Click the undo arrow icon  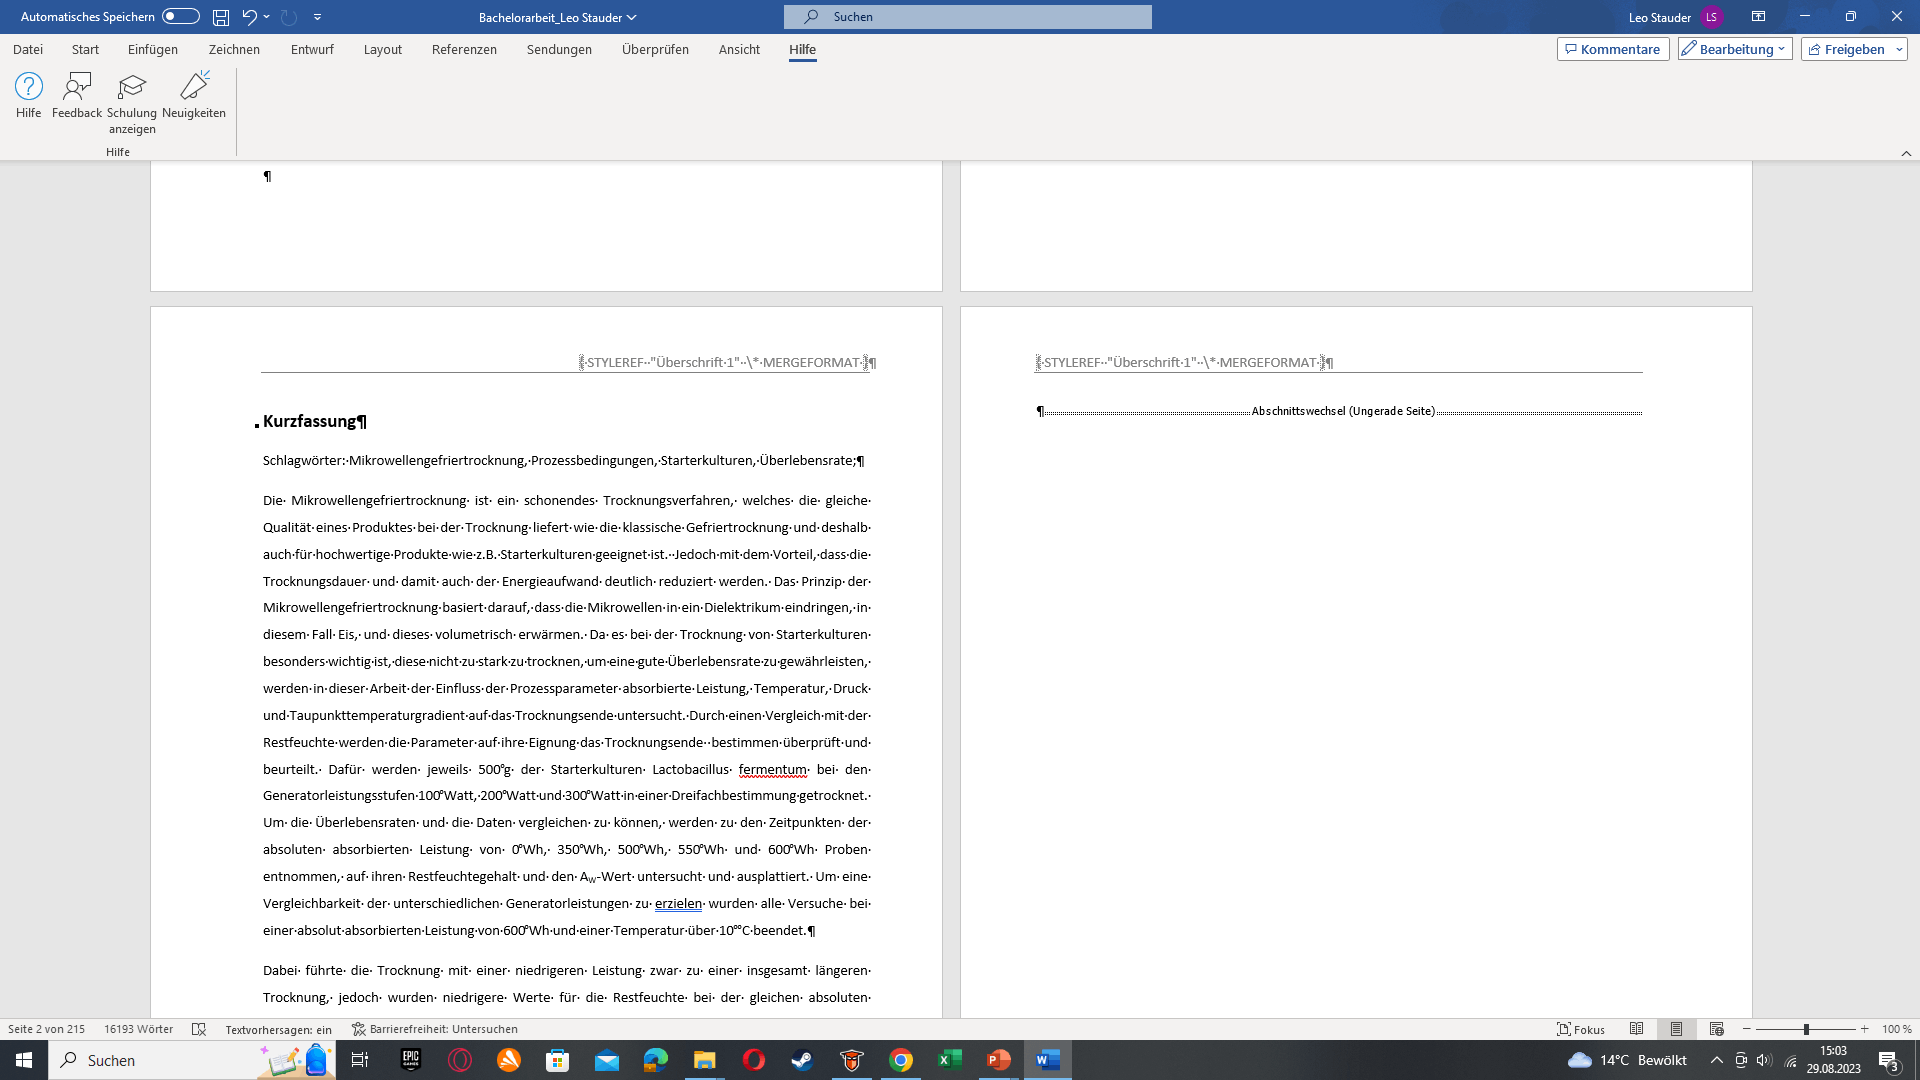[x=249, y=17]
